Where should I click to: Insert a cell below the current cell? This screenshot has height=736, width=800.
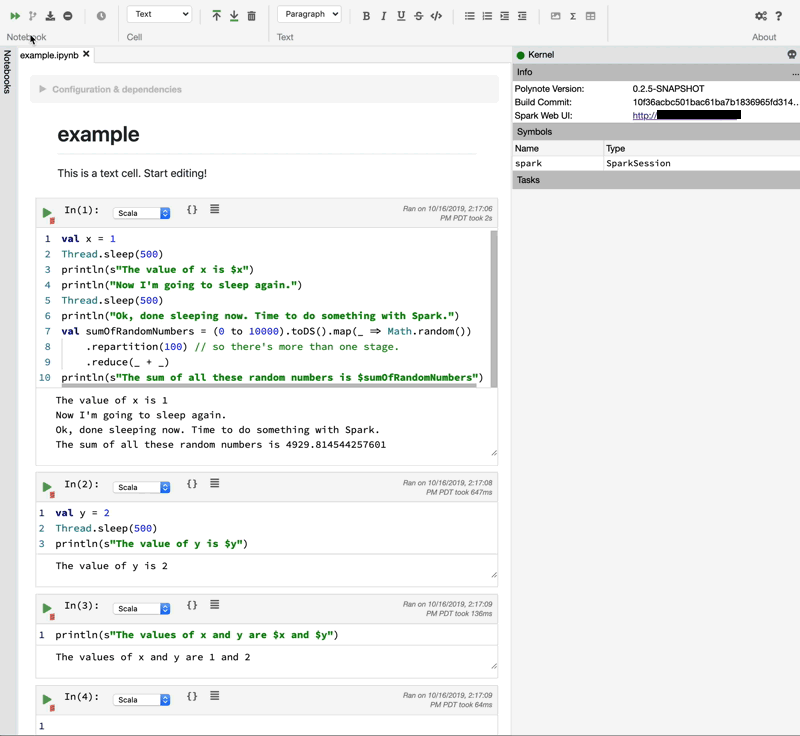tap(234, 16)
